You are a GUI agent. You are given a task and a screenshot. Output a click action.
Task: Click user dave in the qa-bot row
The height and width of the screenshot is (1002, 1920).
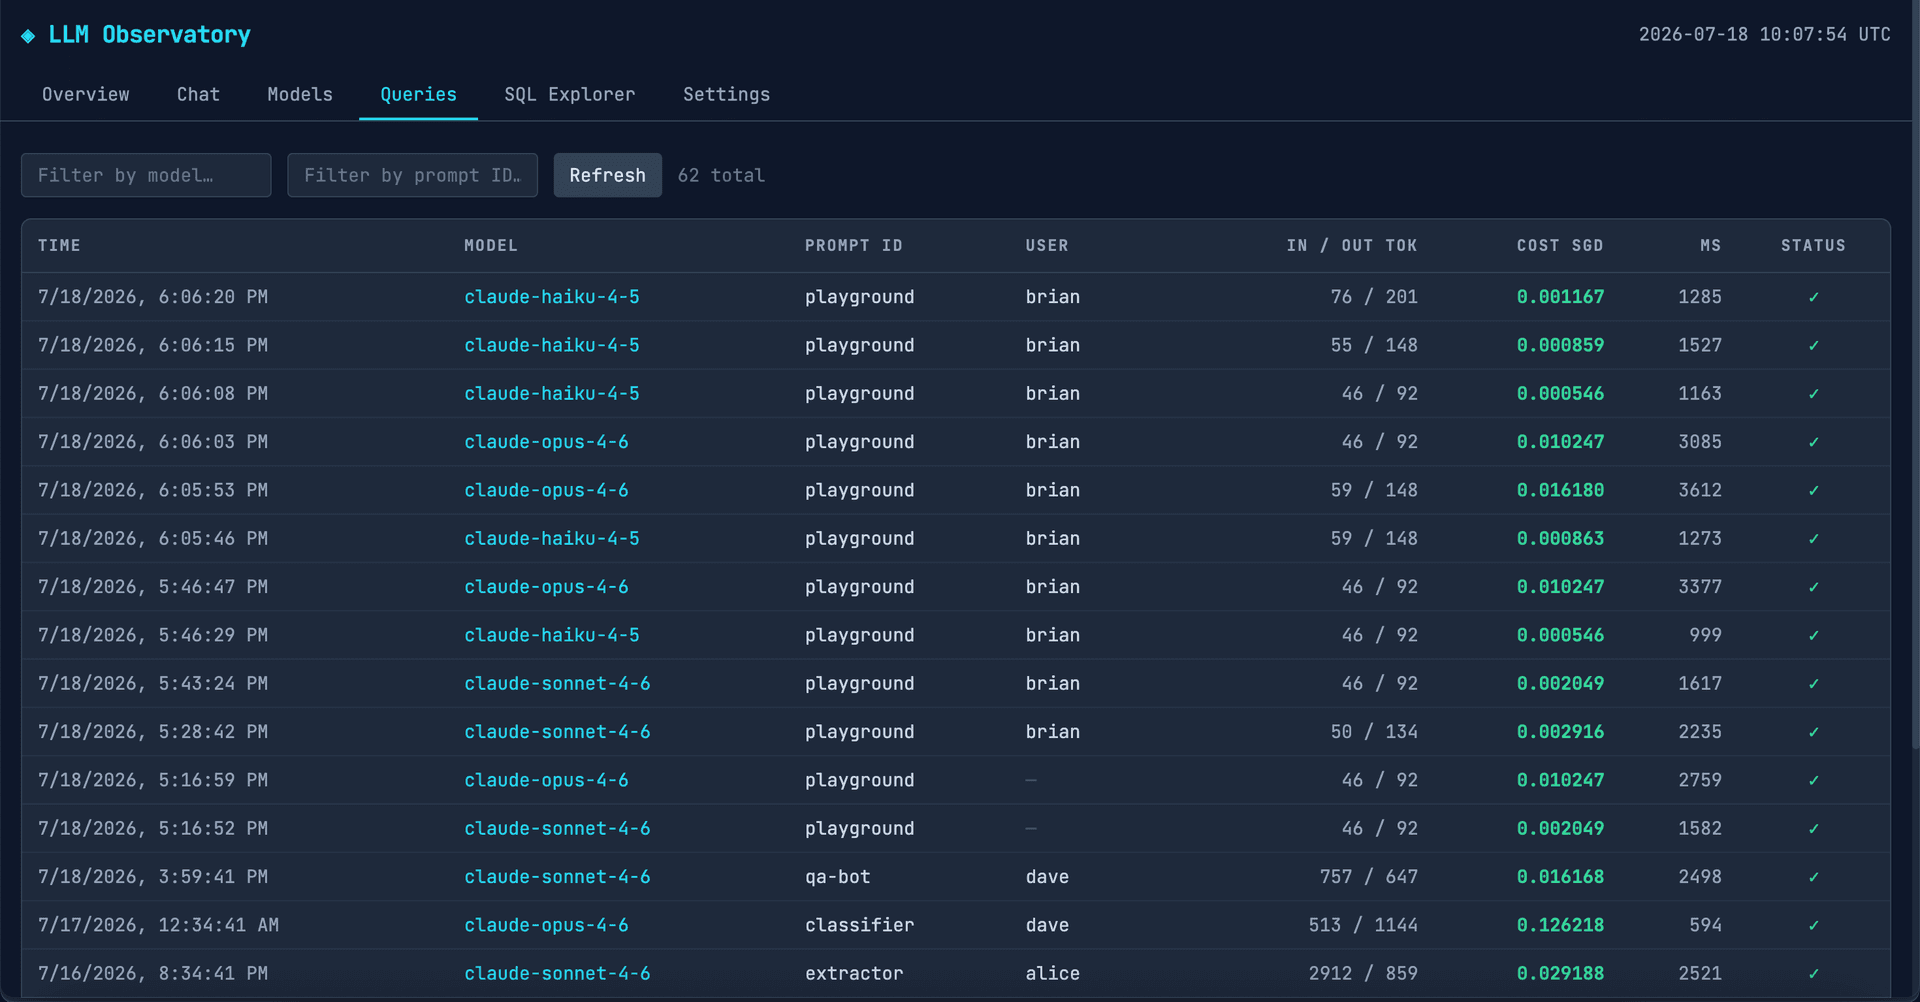[x=1047, y=877]
